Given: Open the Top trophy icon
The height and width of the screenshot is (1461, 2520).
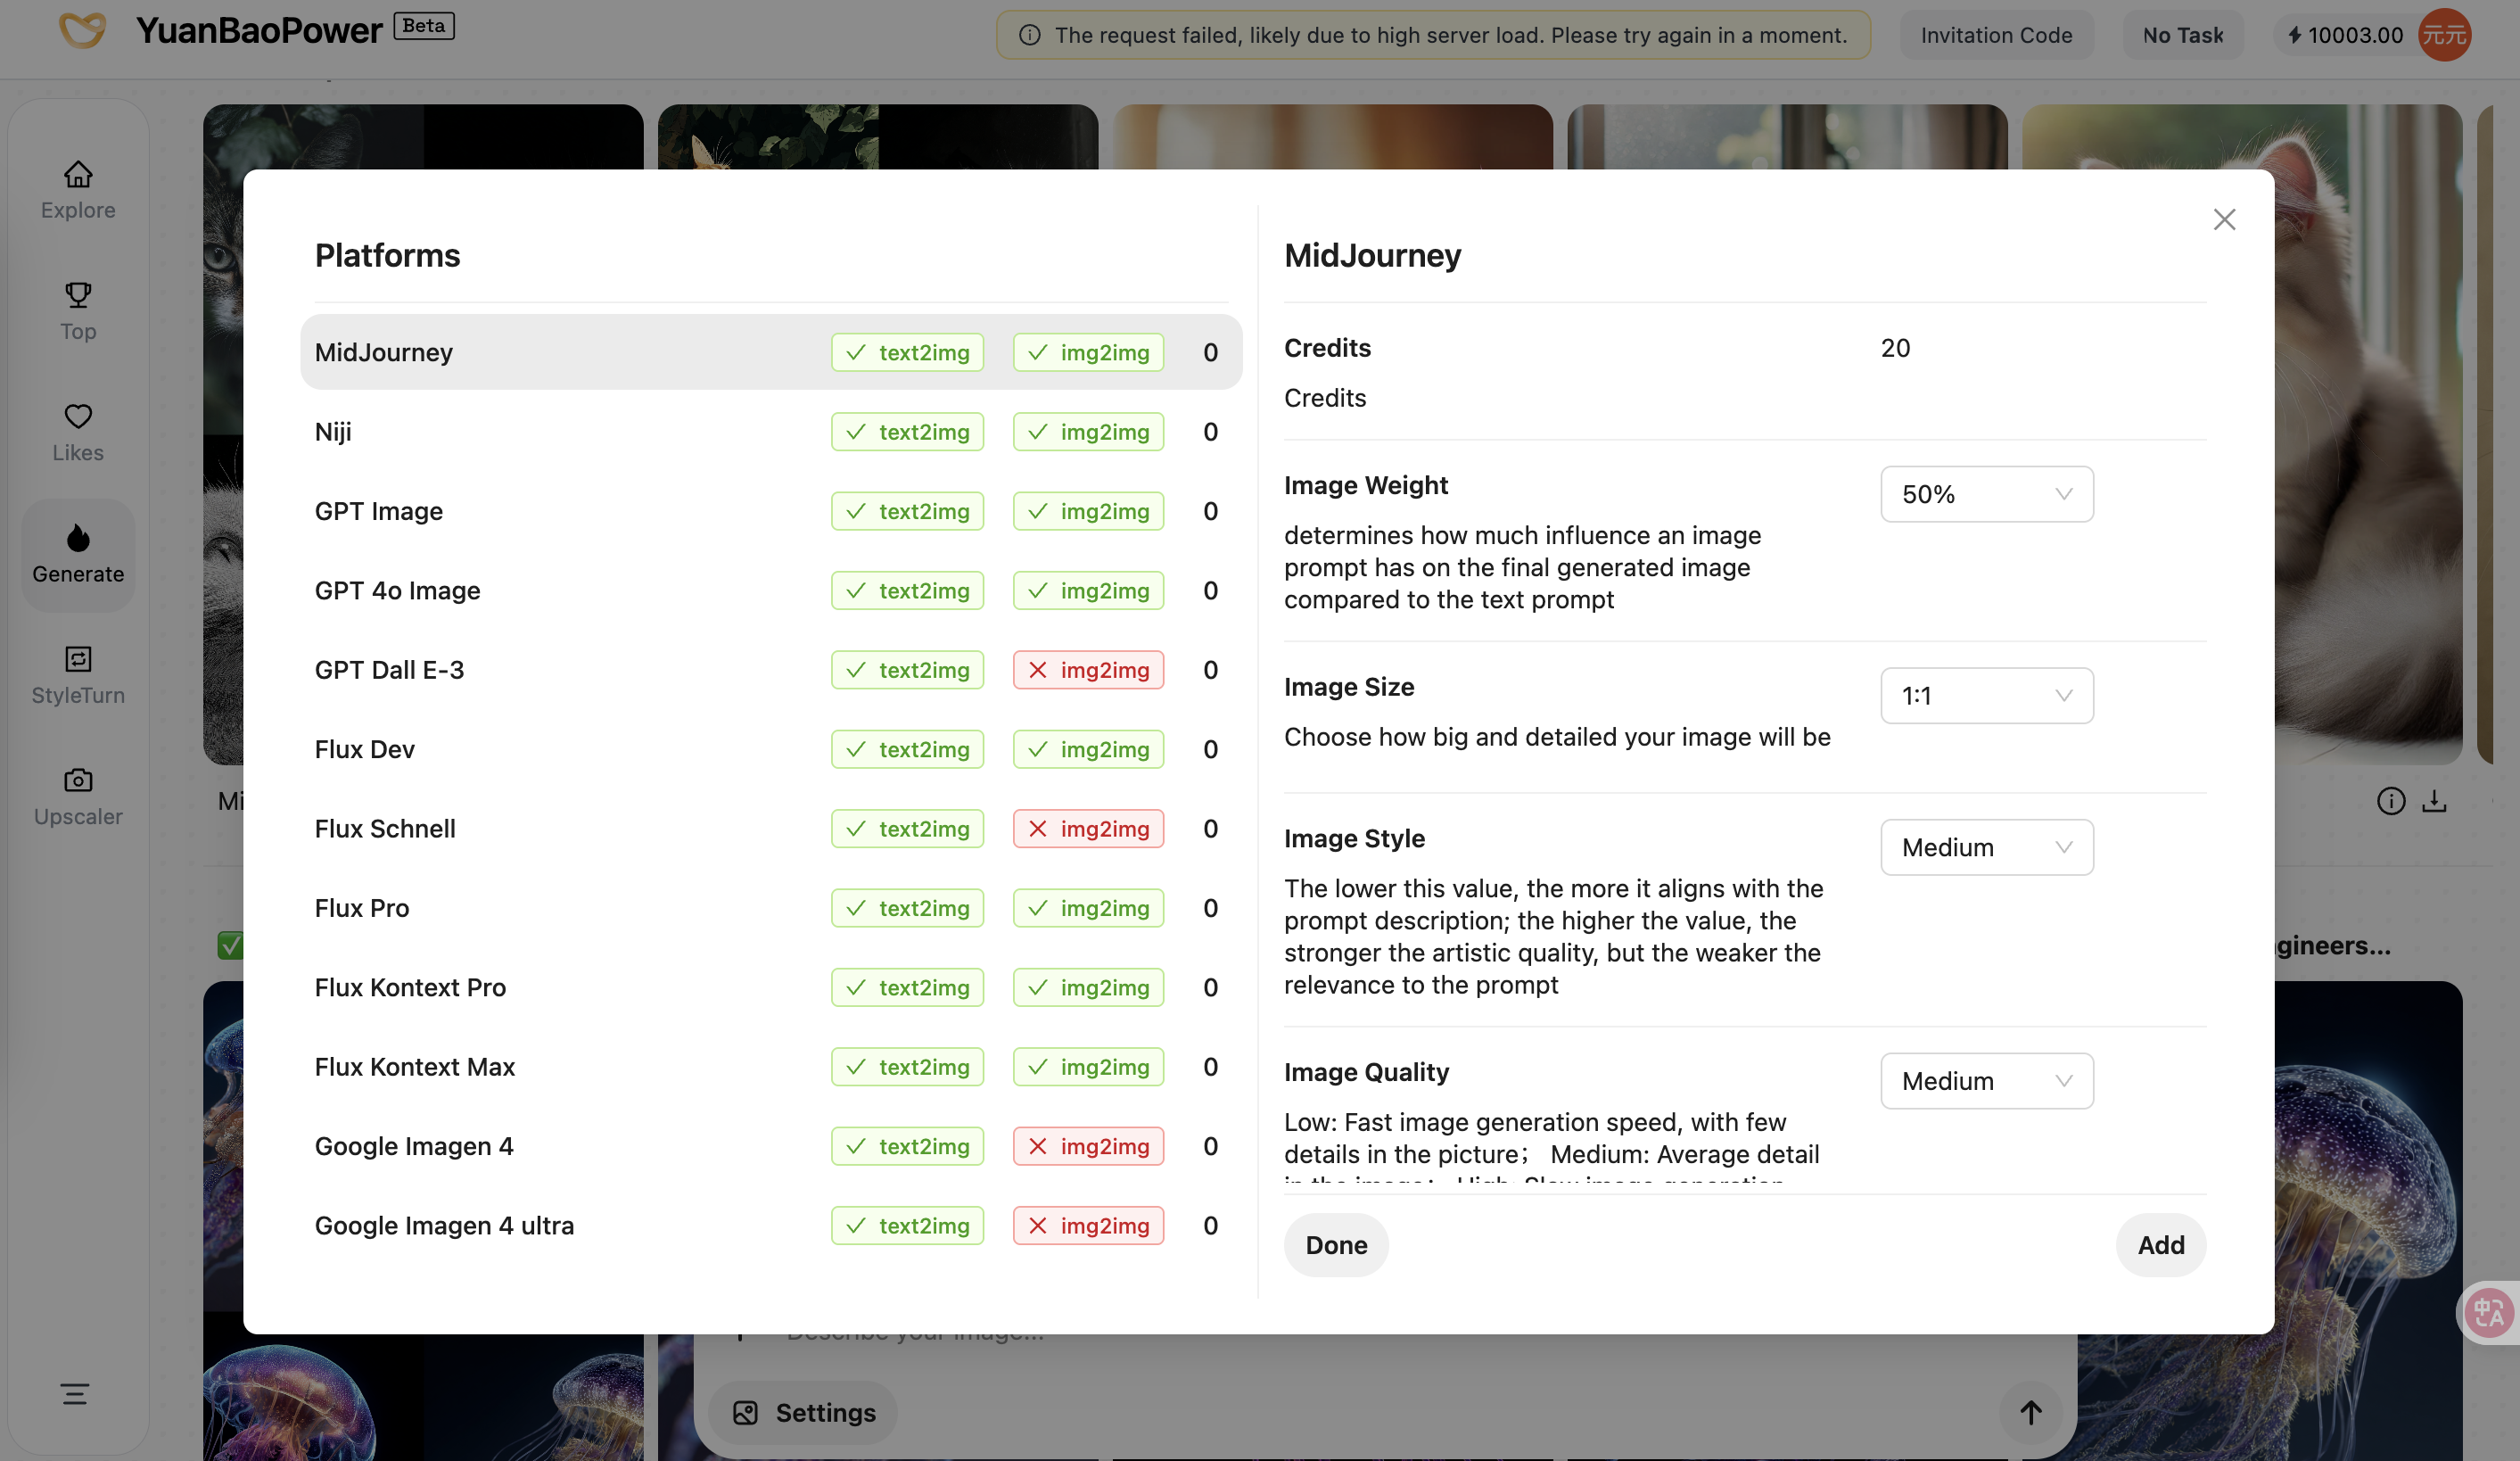Looking at the screenshot, I should [x=78, y=296].
